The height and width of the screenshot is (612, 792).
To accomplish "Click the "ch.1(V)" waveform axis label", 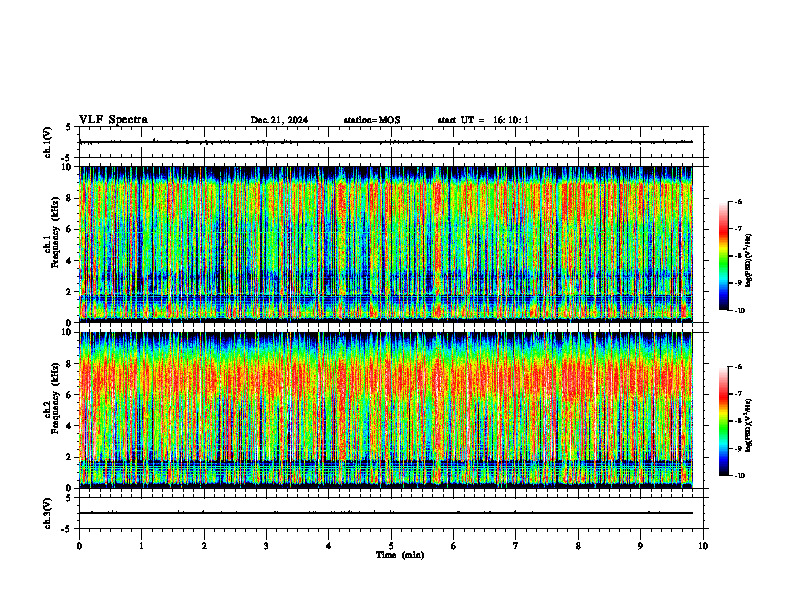I will [x=48, y=142].
